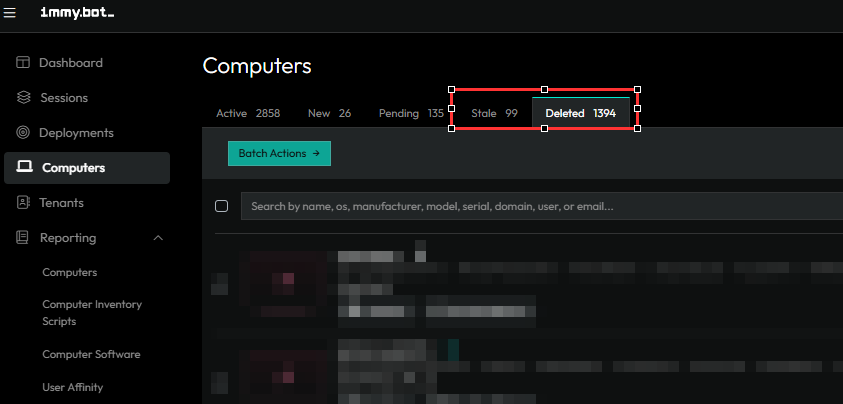Open Tenants using the sidebar icon
The height and width of the screenshot is (404, 843).
(23, 203)
